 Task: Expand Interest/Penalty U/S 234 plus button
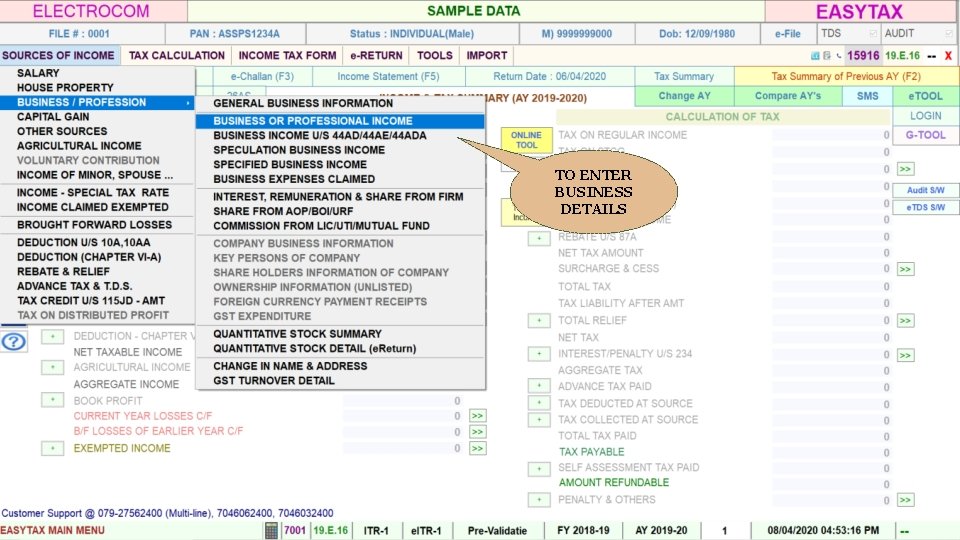[x=539, y=353]
